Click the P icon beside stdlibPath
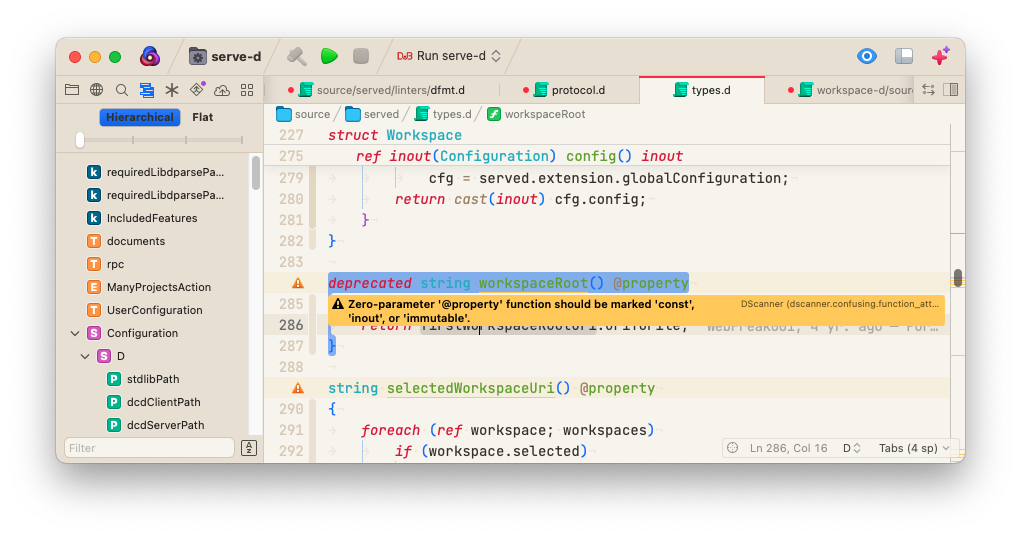This screenshot has height=537, width=1021. click(114, 379)
